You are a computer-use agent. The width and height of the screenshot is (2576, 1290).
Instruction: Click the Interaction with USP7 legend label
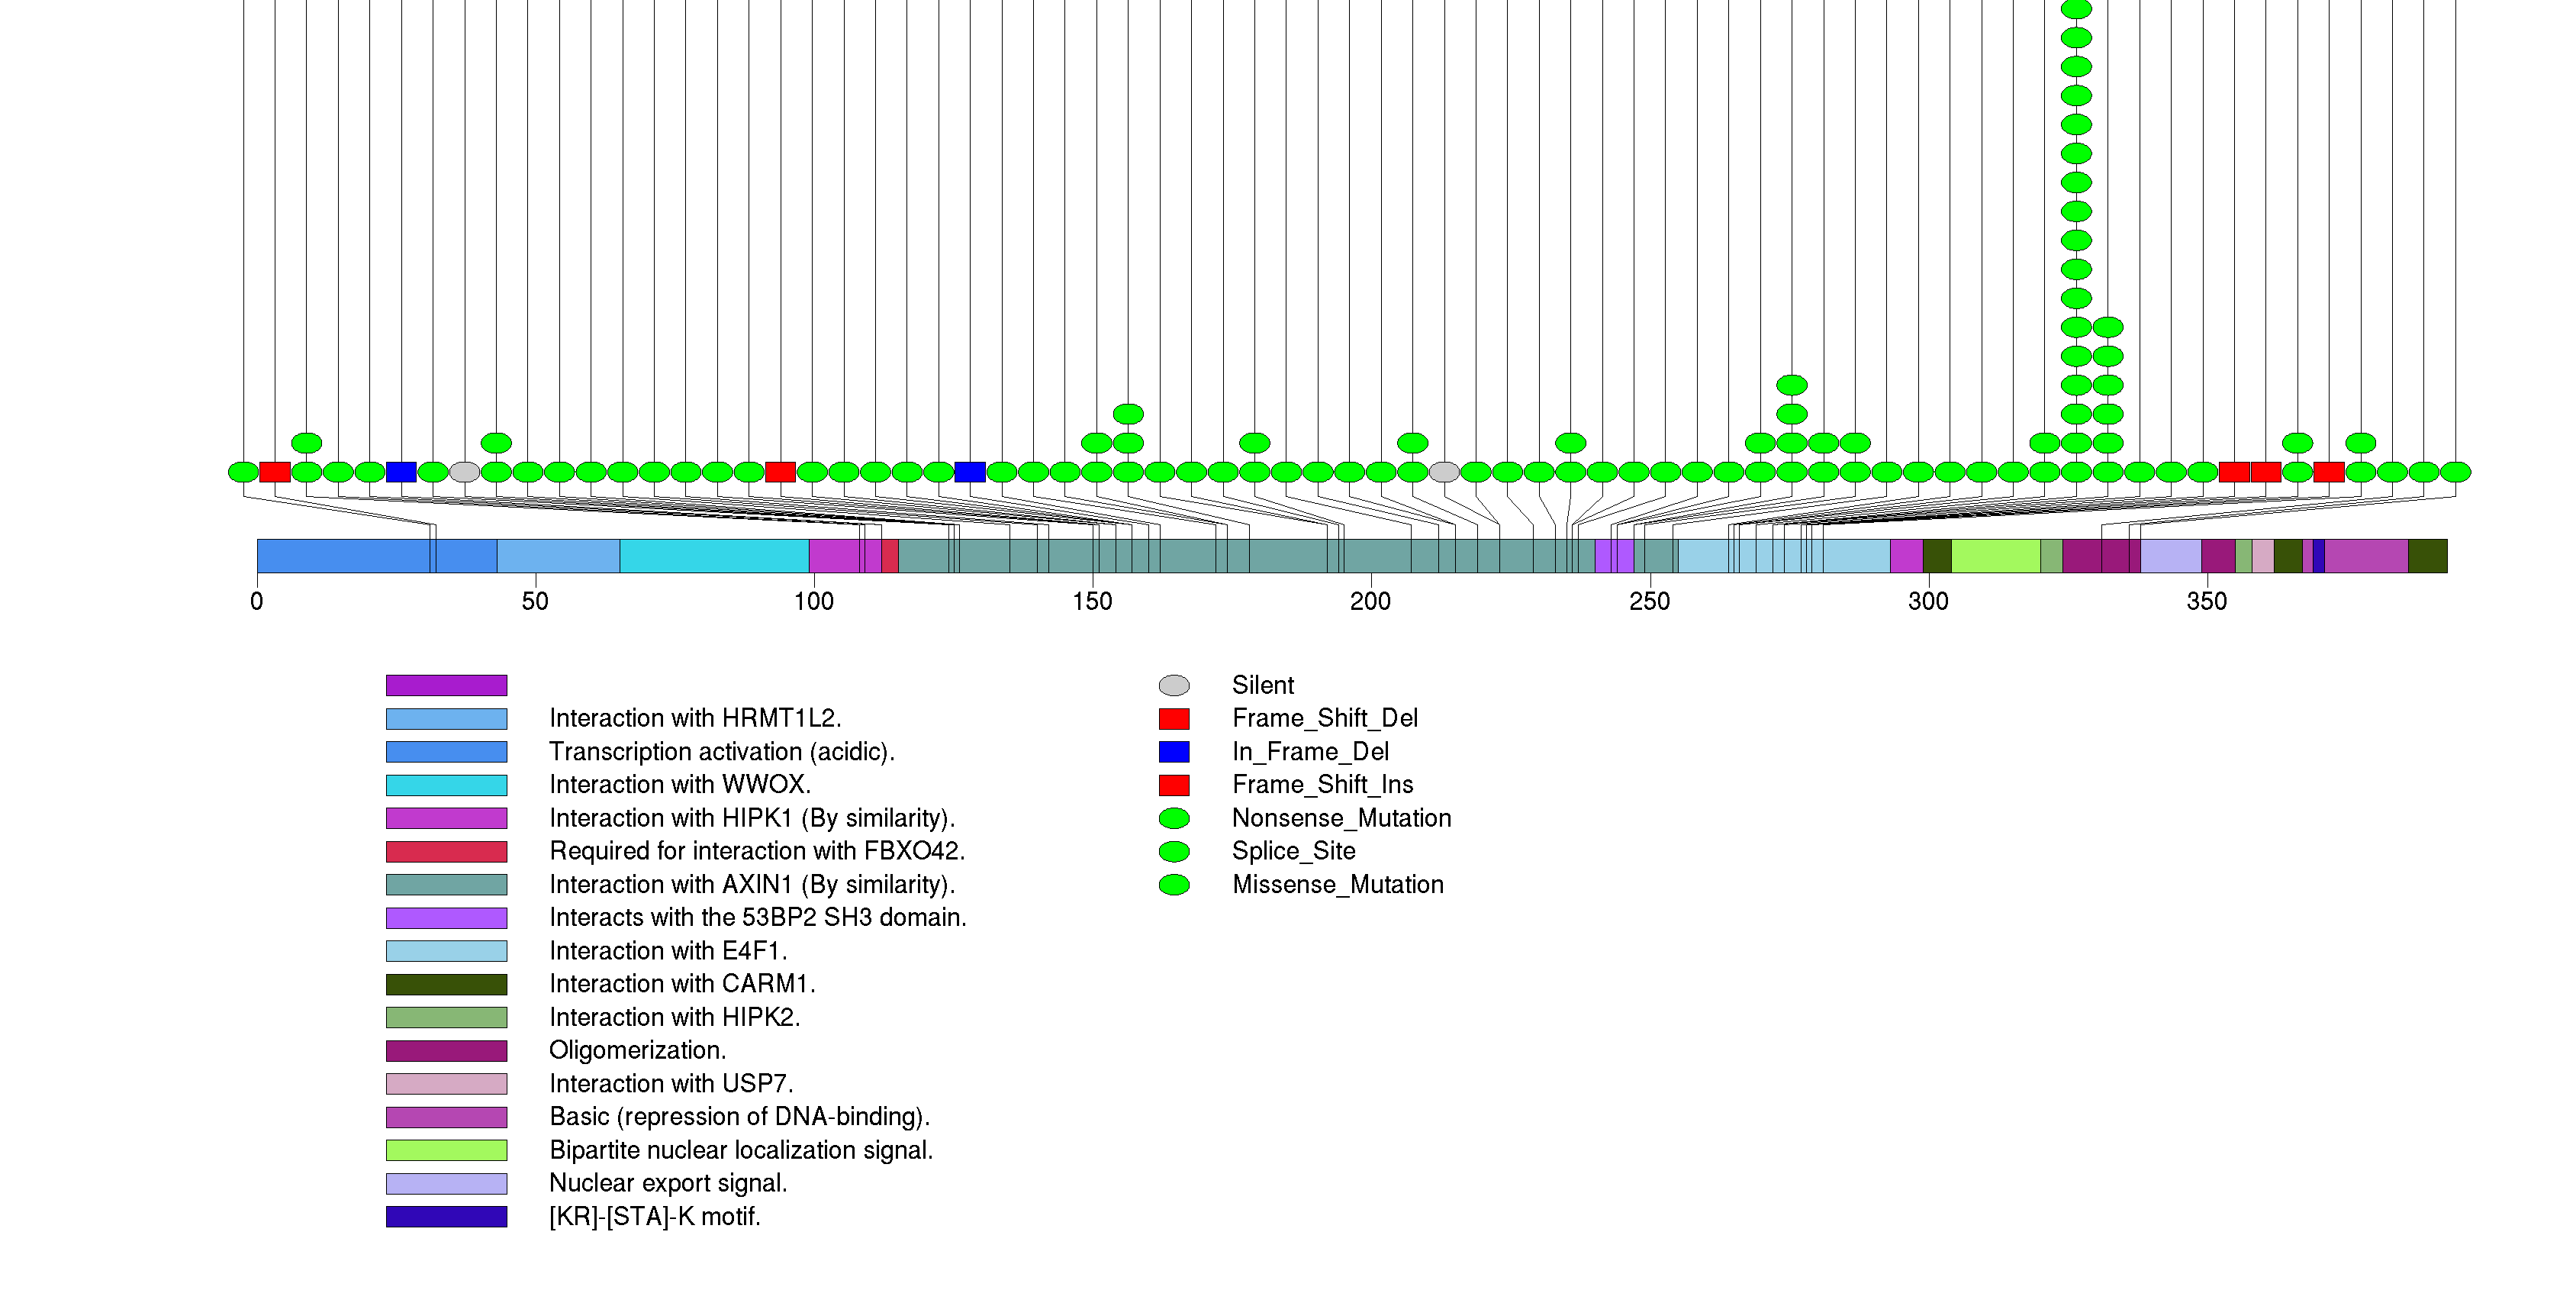click(x=671, y=1084)
